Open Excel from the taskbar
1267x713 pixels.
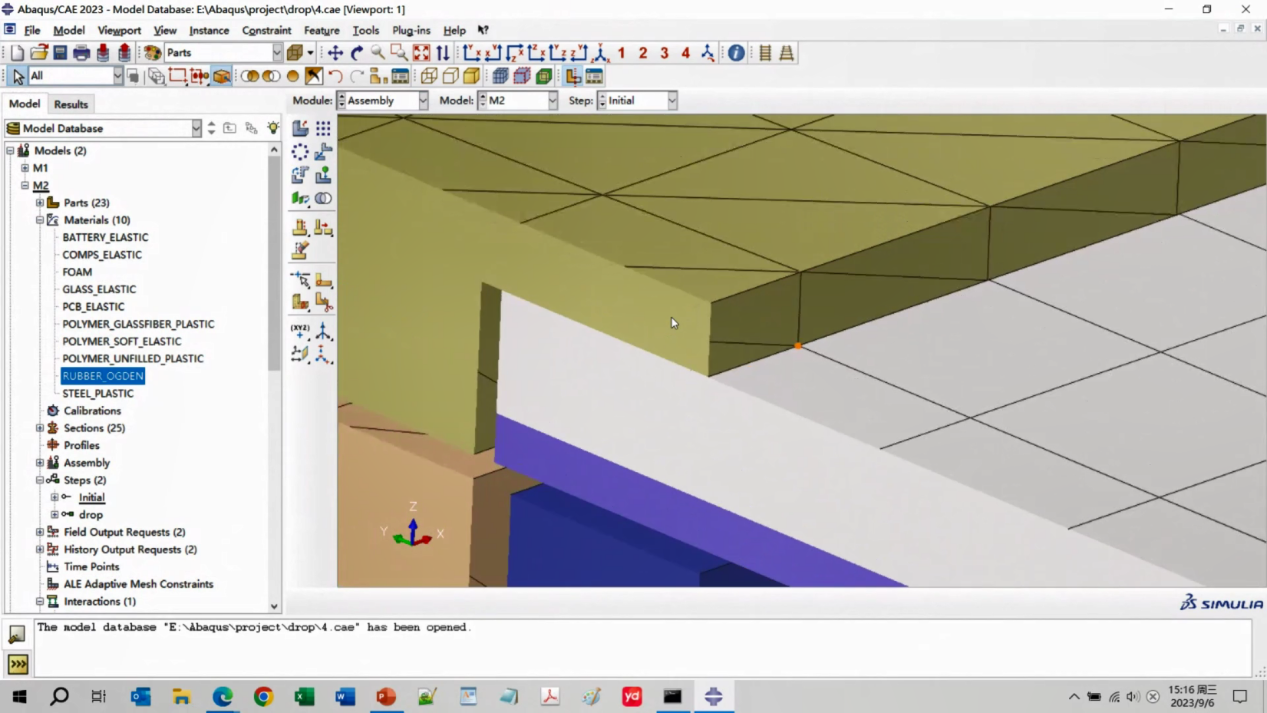[304, 696]
